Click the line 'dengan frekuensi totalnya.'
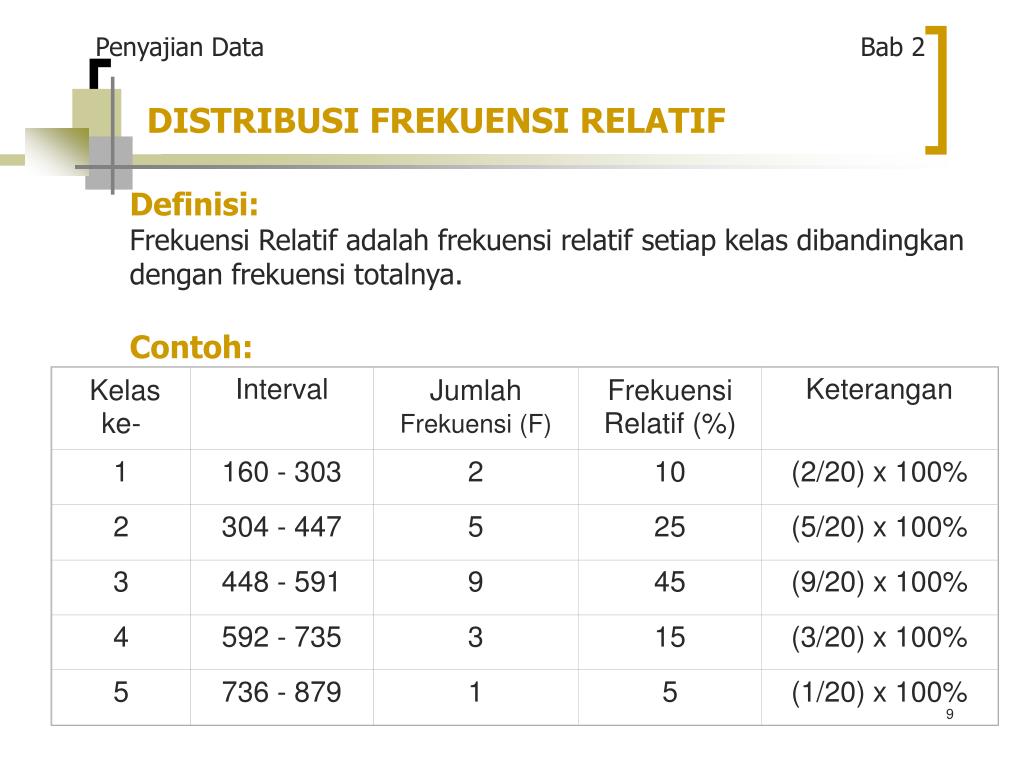The image size is (1024, 768). pyautogui.click(x=296, y=274)
